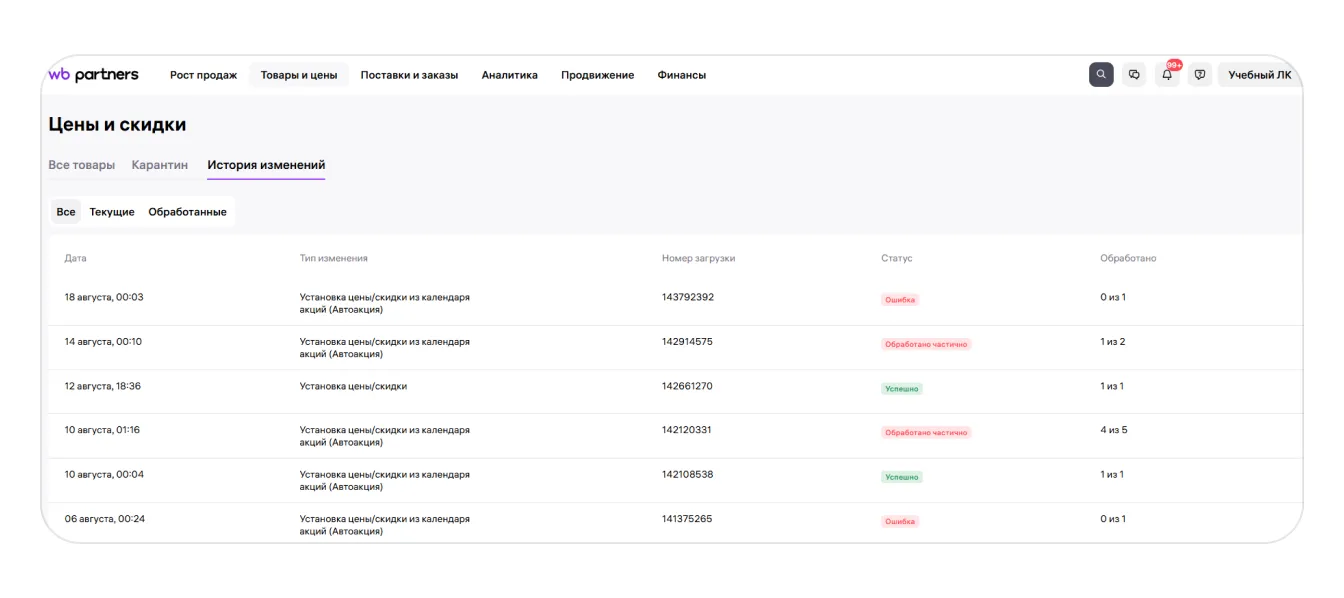Click Обработано частично badge for upload 142914575
The width and height of the screenshot is (1344, 598).
pos(926,344)
